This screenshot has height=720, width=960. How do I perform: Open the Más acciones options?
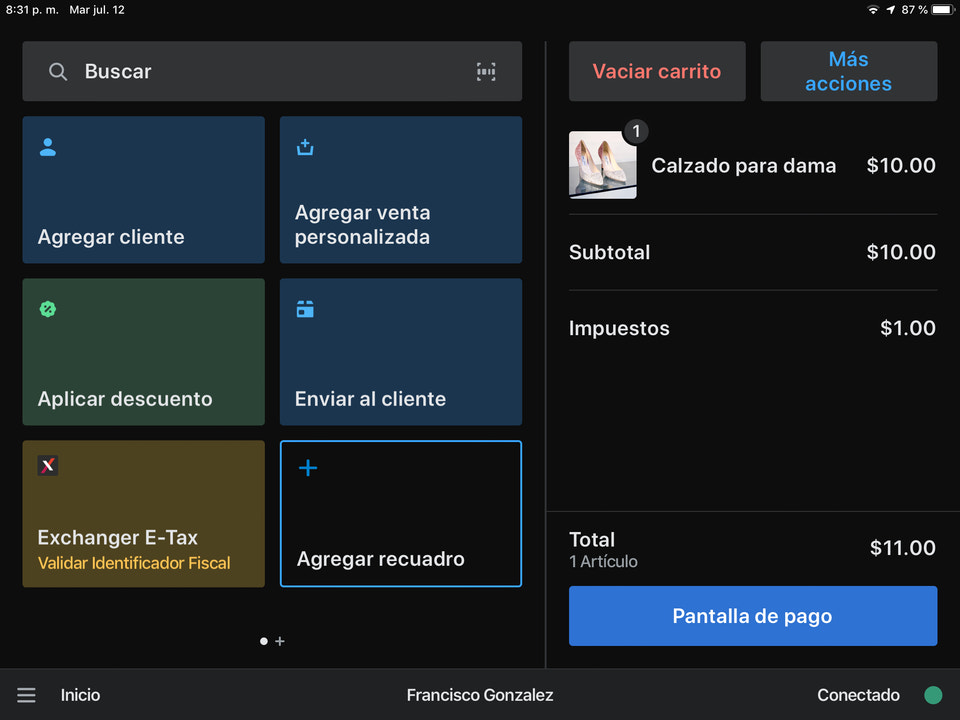(x=848, y=71)
